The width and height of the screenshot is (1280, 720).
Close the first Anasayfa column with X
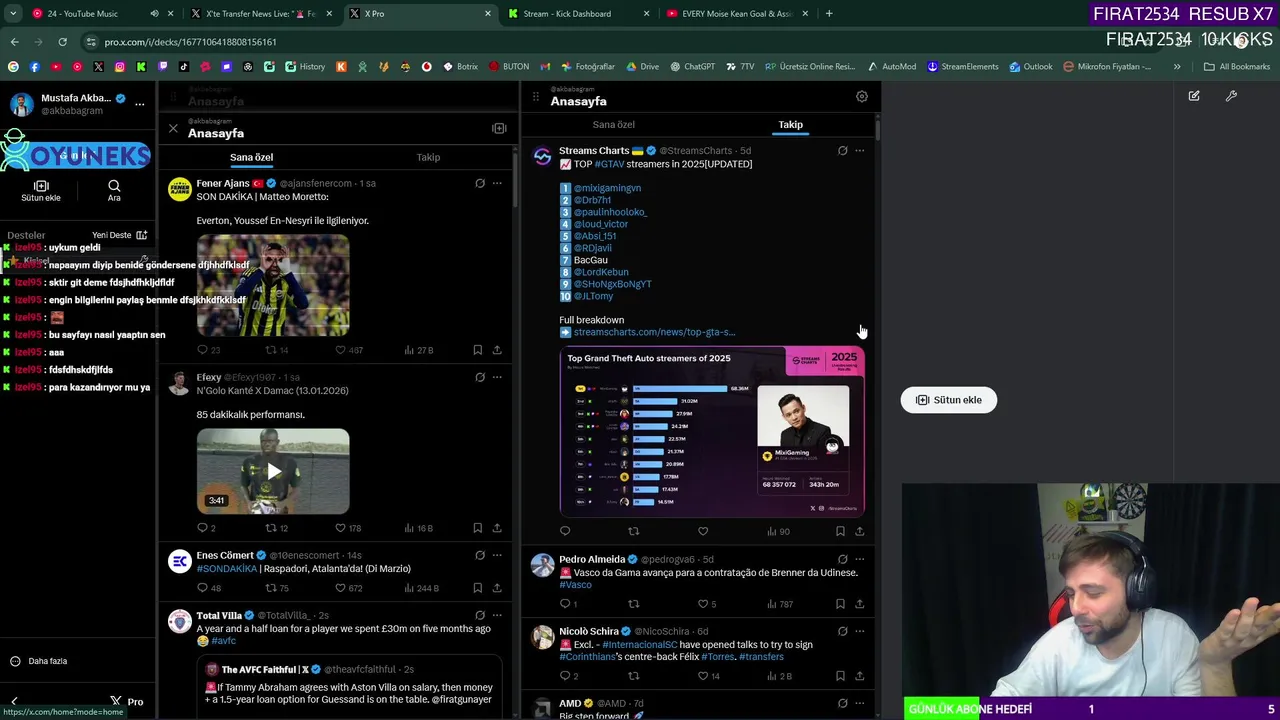(173, 128)
